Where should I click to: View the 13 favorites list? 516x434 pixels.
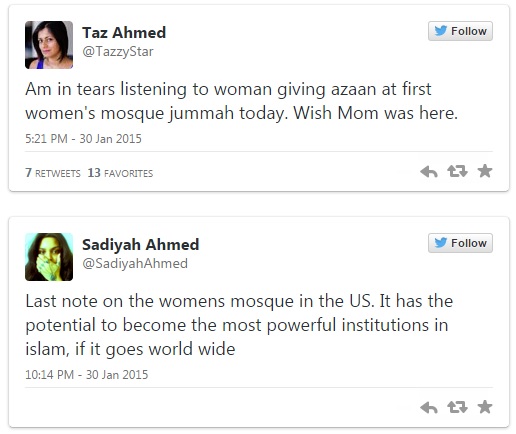[120, 173]
